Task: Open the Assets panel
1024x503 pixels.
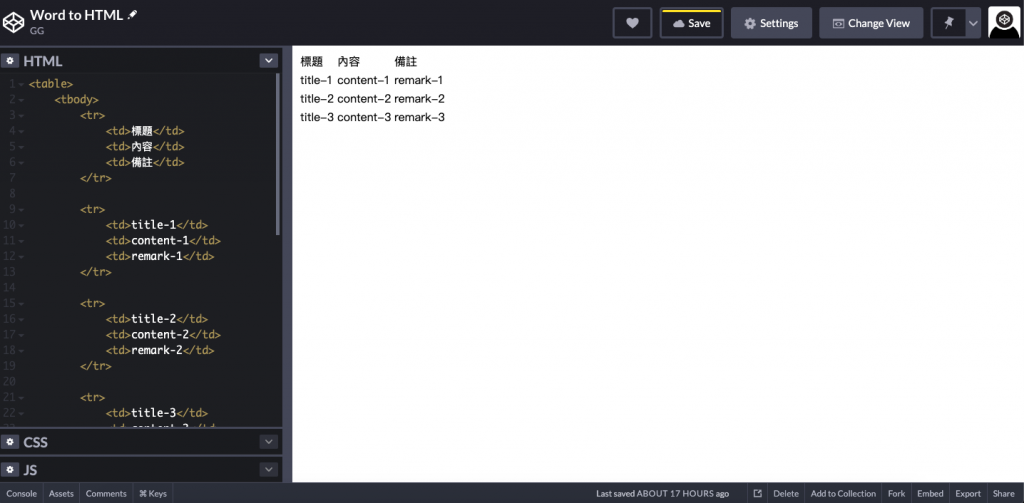Action: pos(61,494)
